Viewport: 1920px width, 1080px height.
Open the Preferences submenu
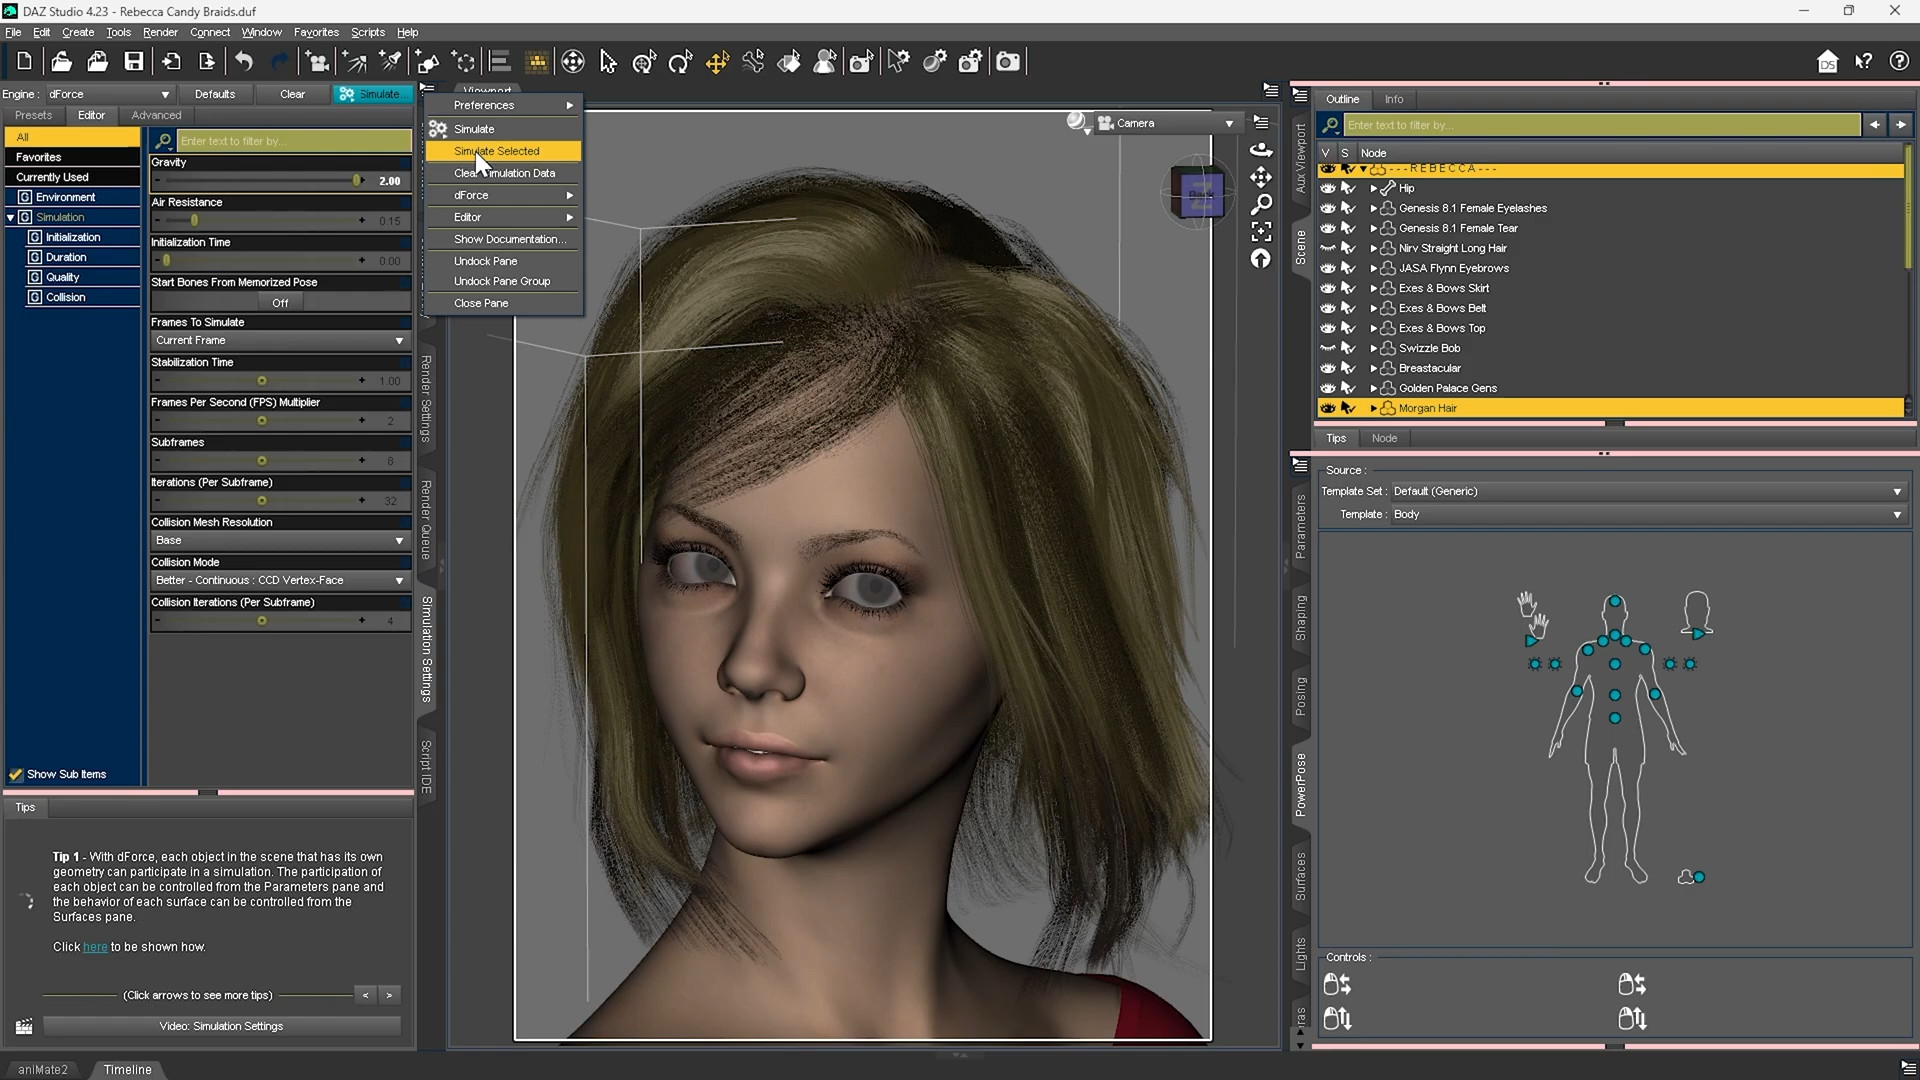pos(503,105)
